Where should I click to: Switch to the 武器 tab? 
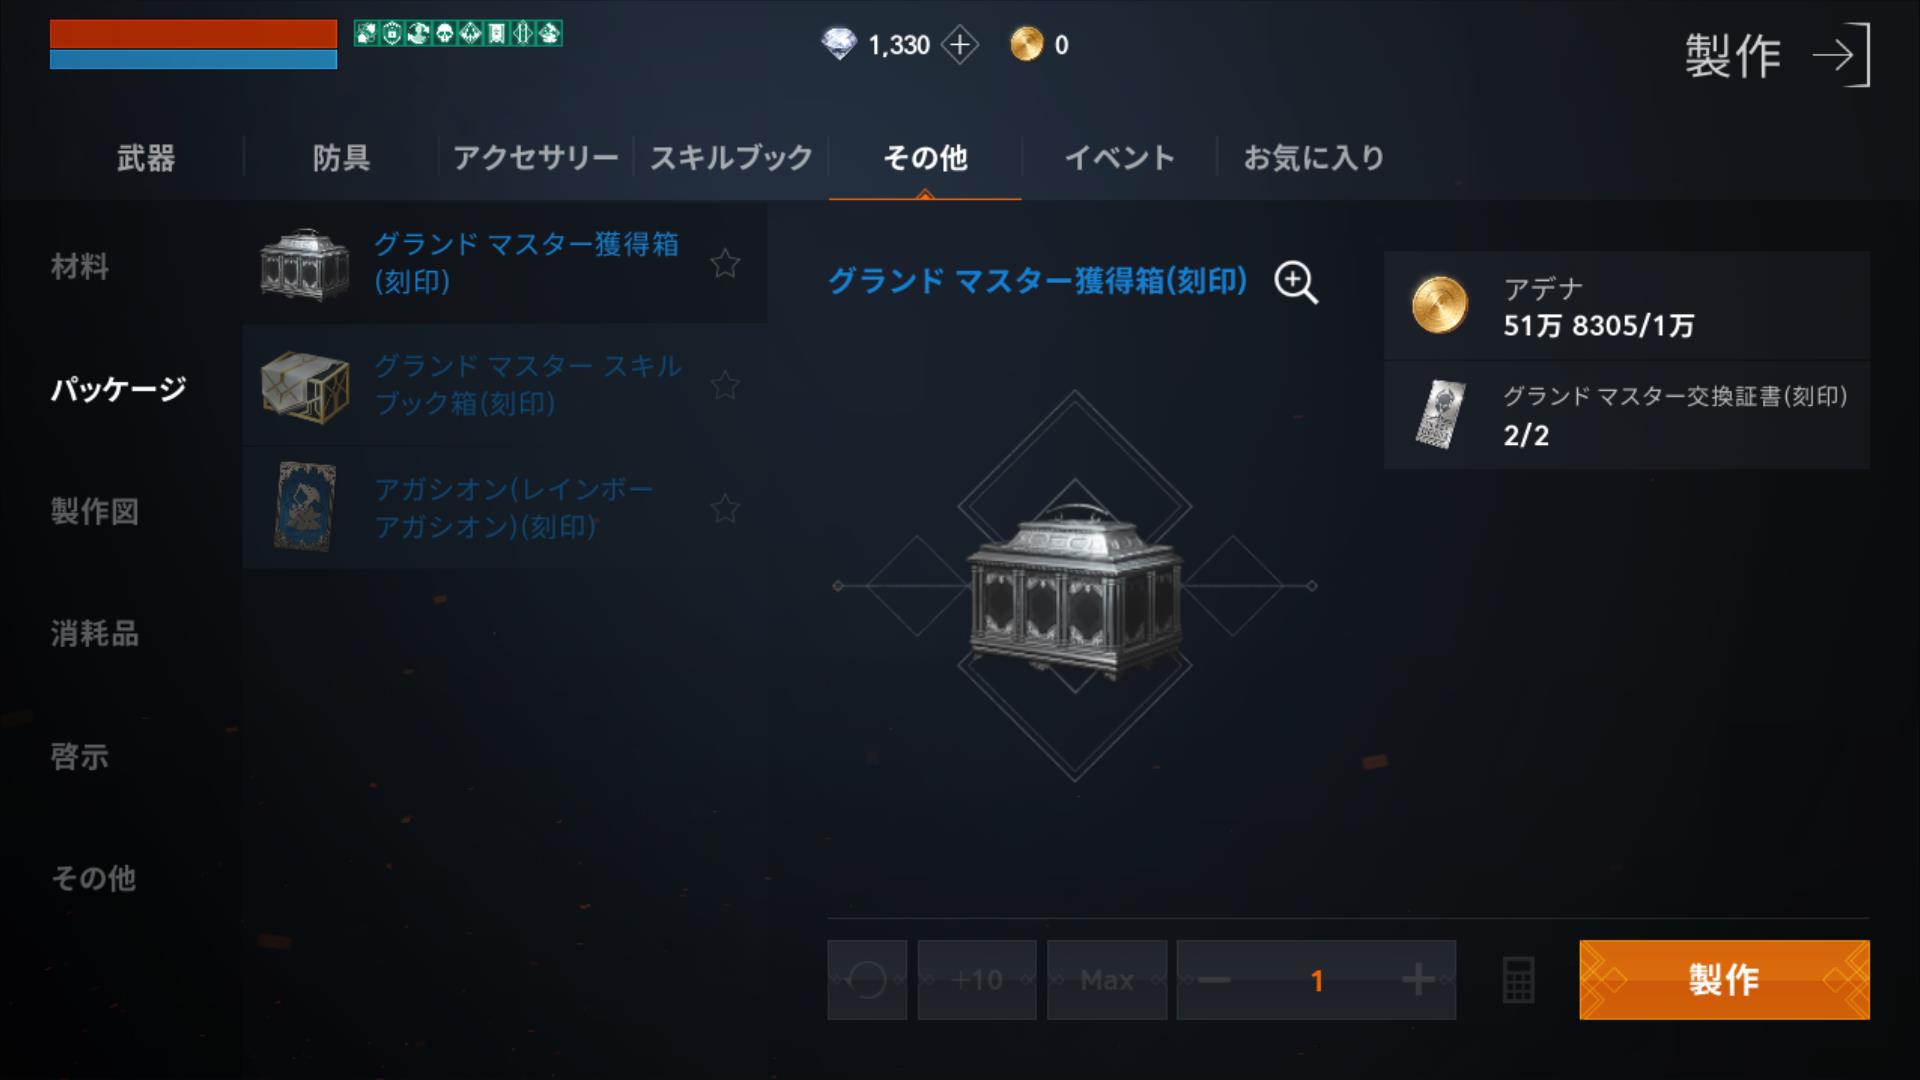[x=146, y=158]
